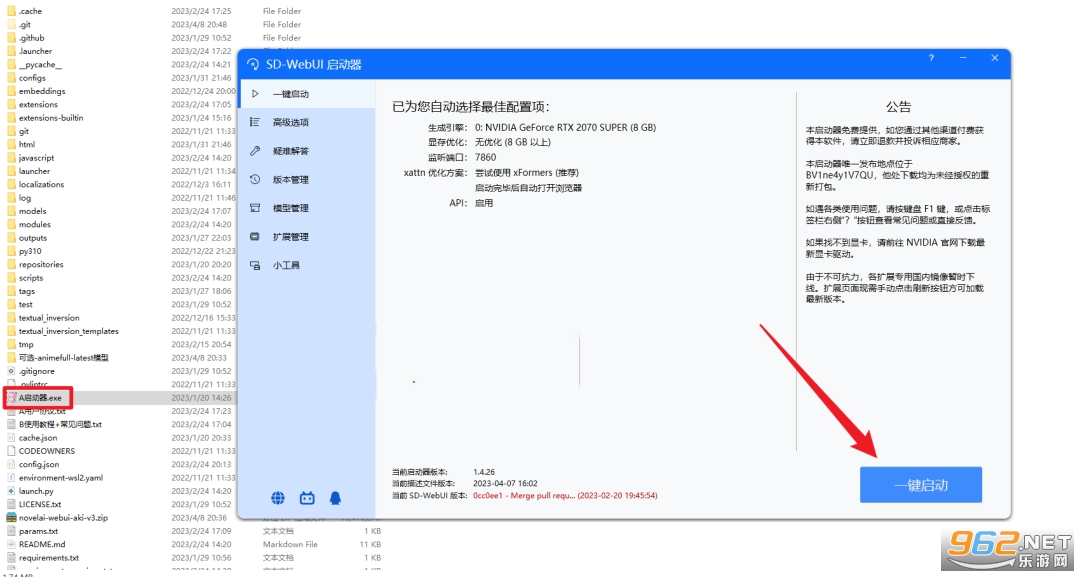Open 疑难解答 in launcher sidebar
Viewport: 1080px width, 577px height.
[x=307, y=151]
